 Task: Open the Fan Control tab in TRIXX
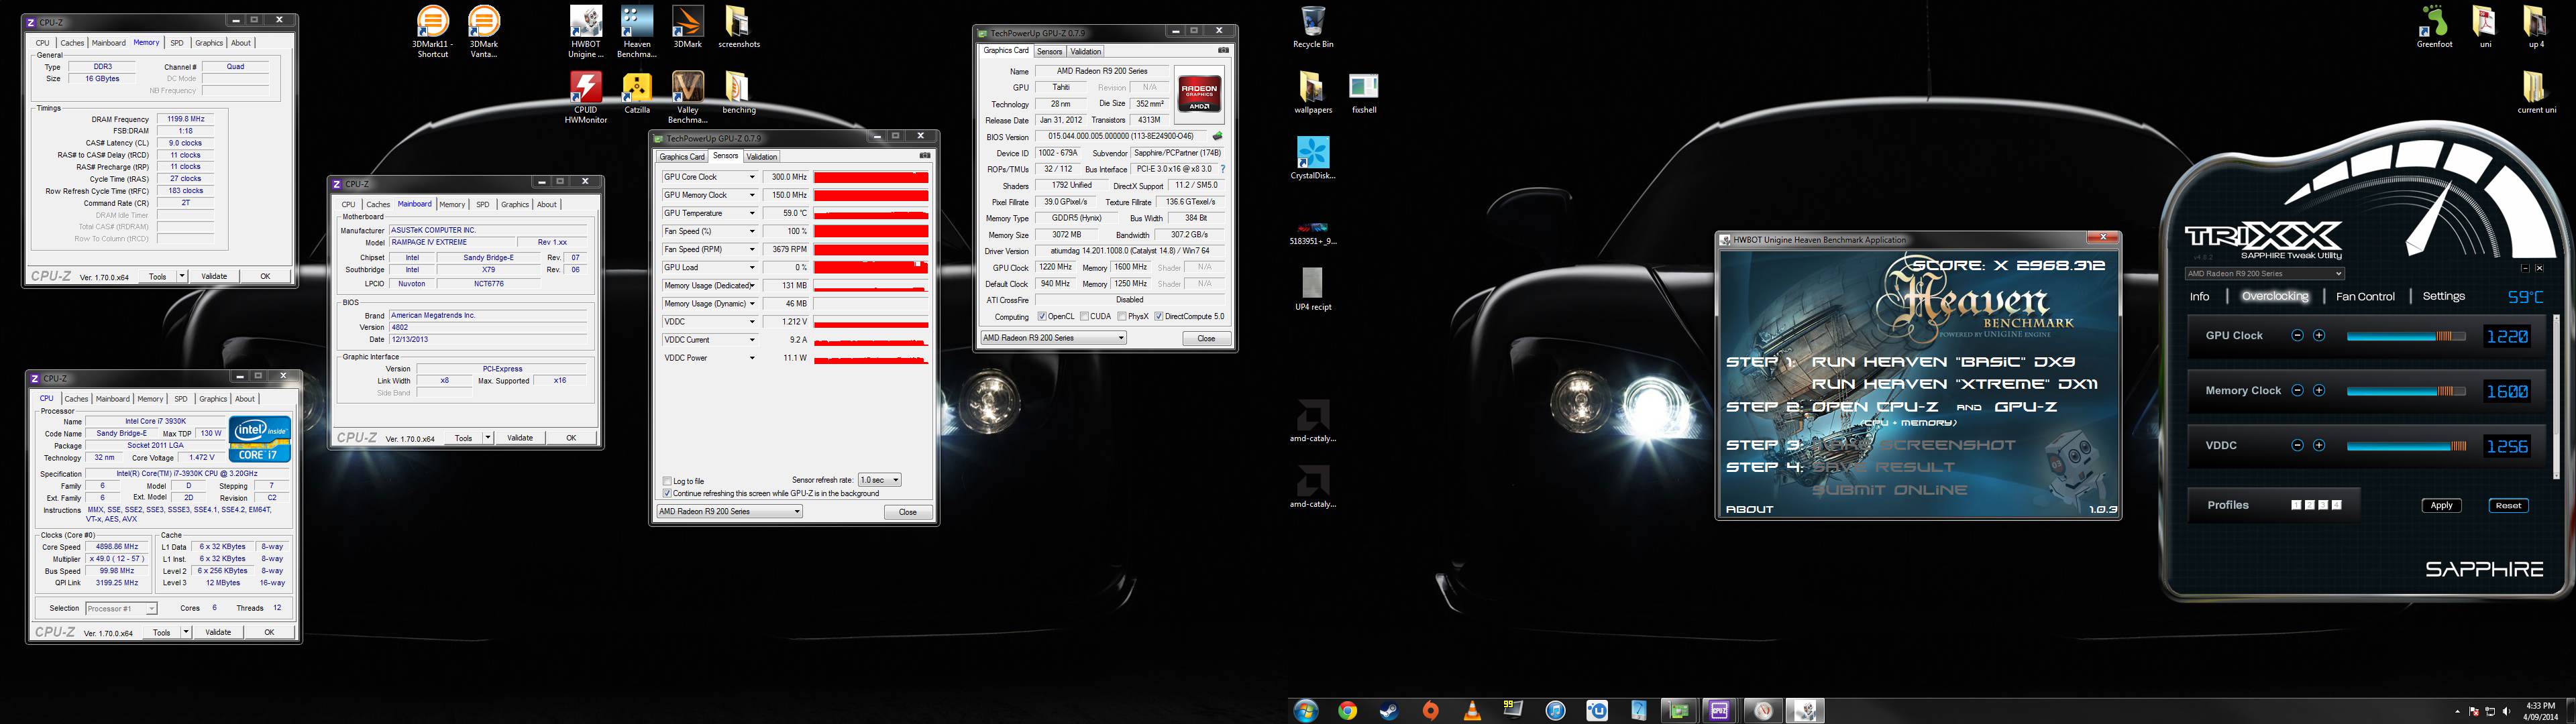click(2365, 297)
